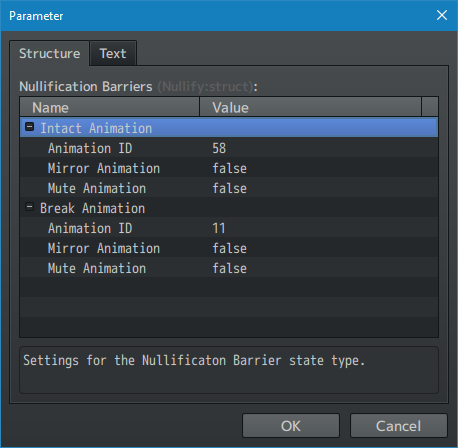Click Break Mute Animation's false value

click(230, 268)
